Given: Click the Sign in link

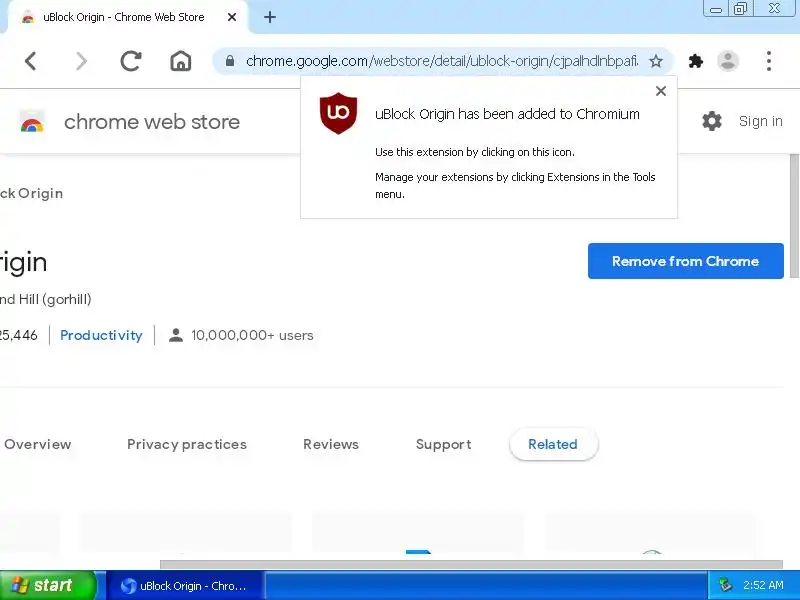Looking at the screenshot, I should pyautogui.click(x=761, y=121).
